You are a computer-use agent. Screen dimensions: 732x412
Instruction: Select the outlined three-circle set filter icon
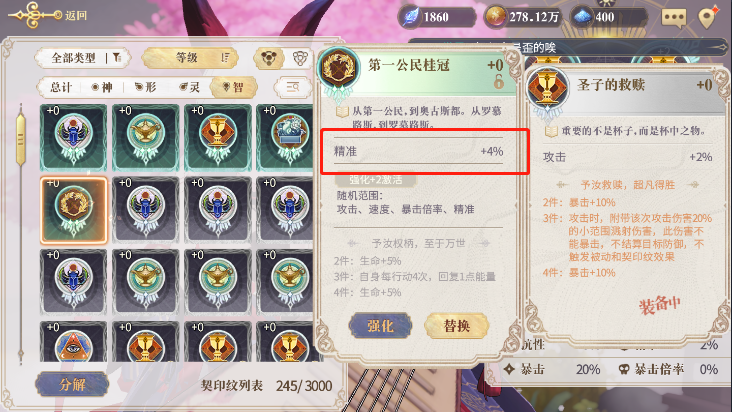click(x=300, y=58)
